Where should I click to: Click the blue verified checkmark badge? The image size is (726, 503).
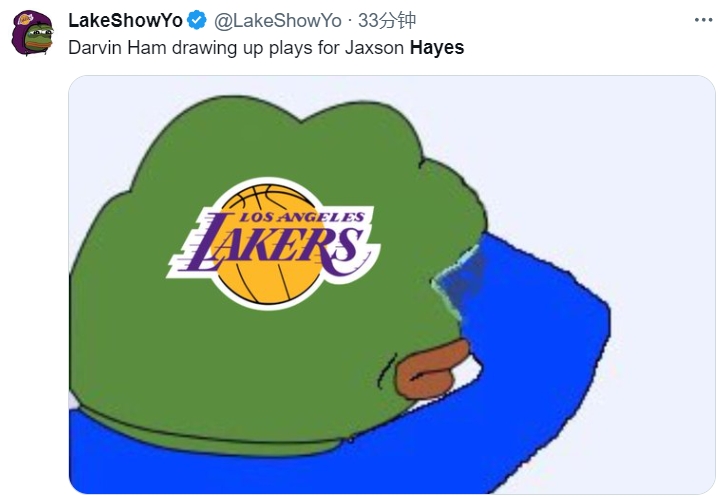197,20
